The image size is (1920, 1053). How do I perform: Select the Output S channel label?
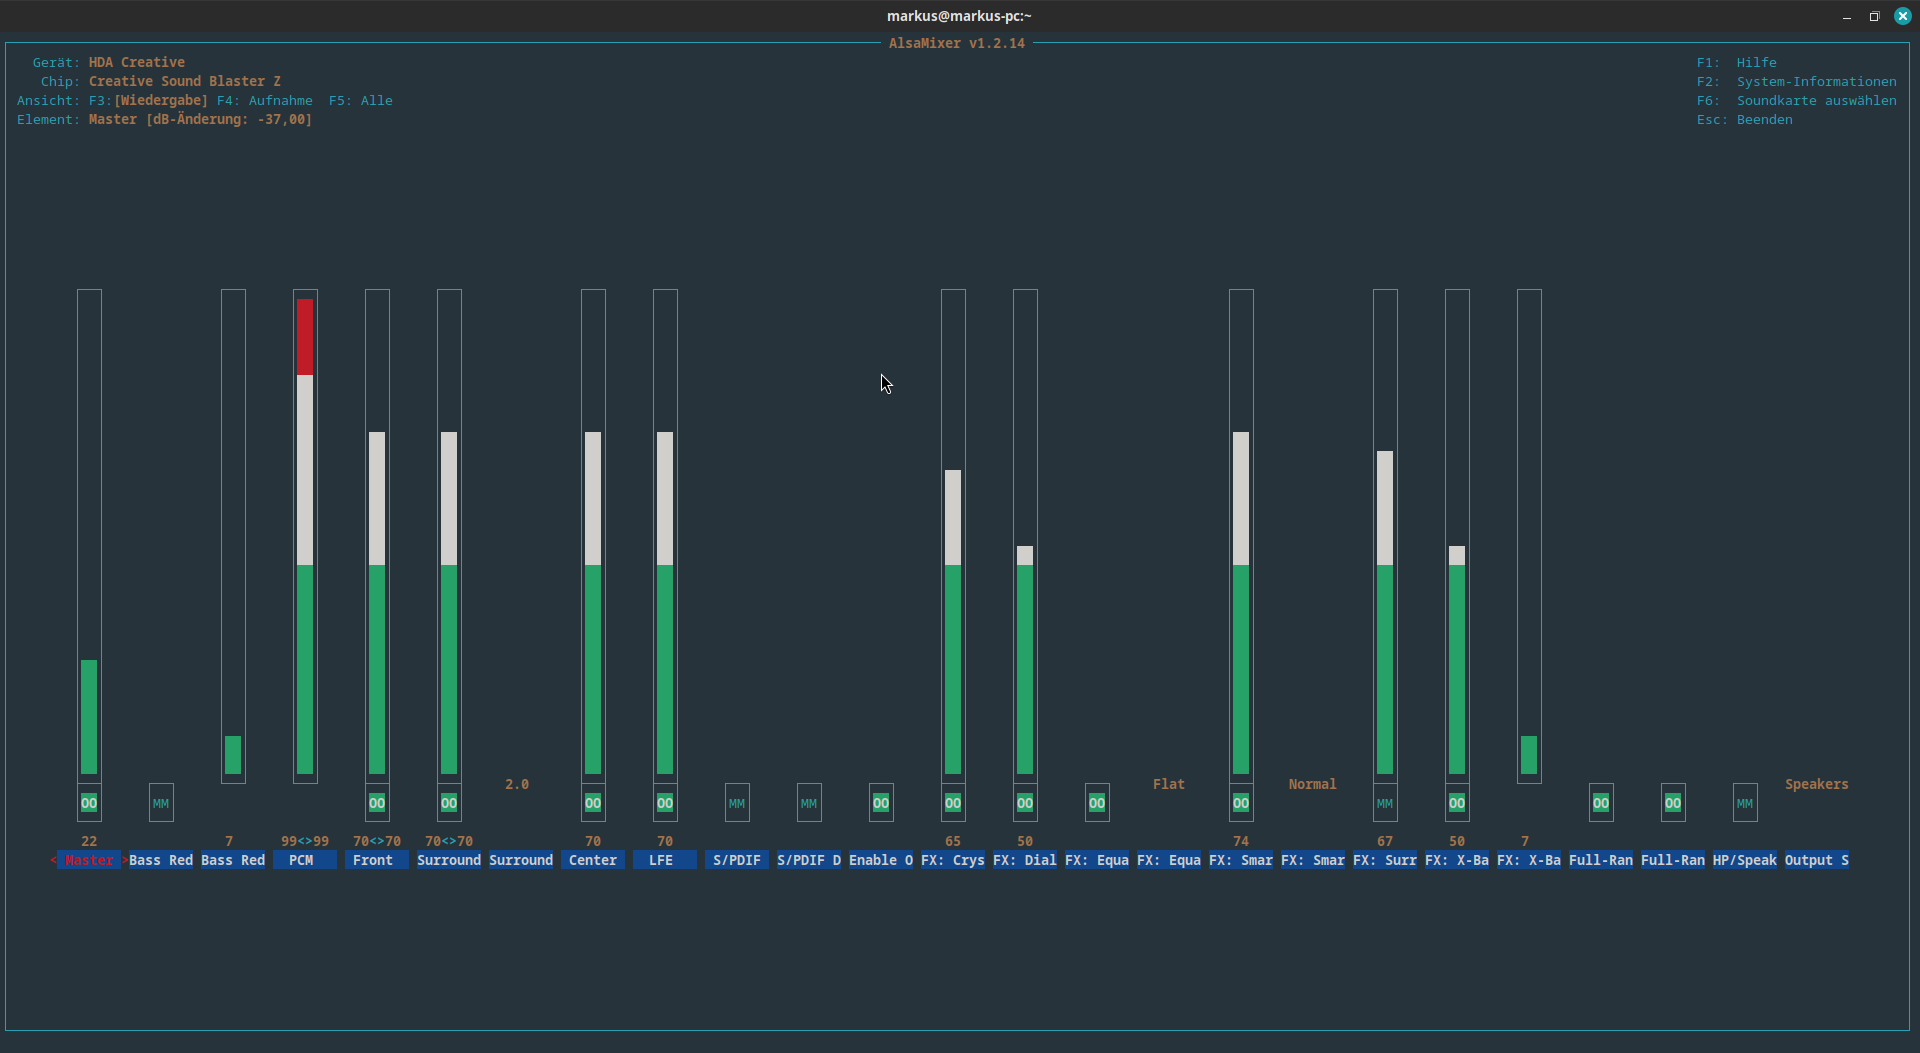(x=1817, y=860)
